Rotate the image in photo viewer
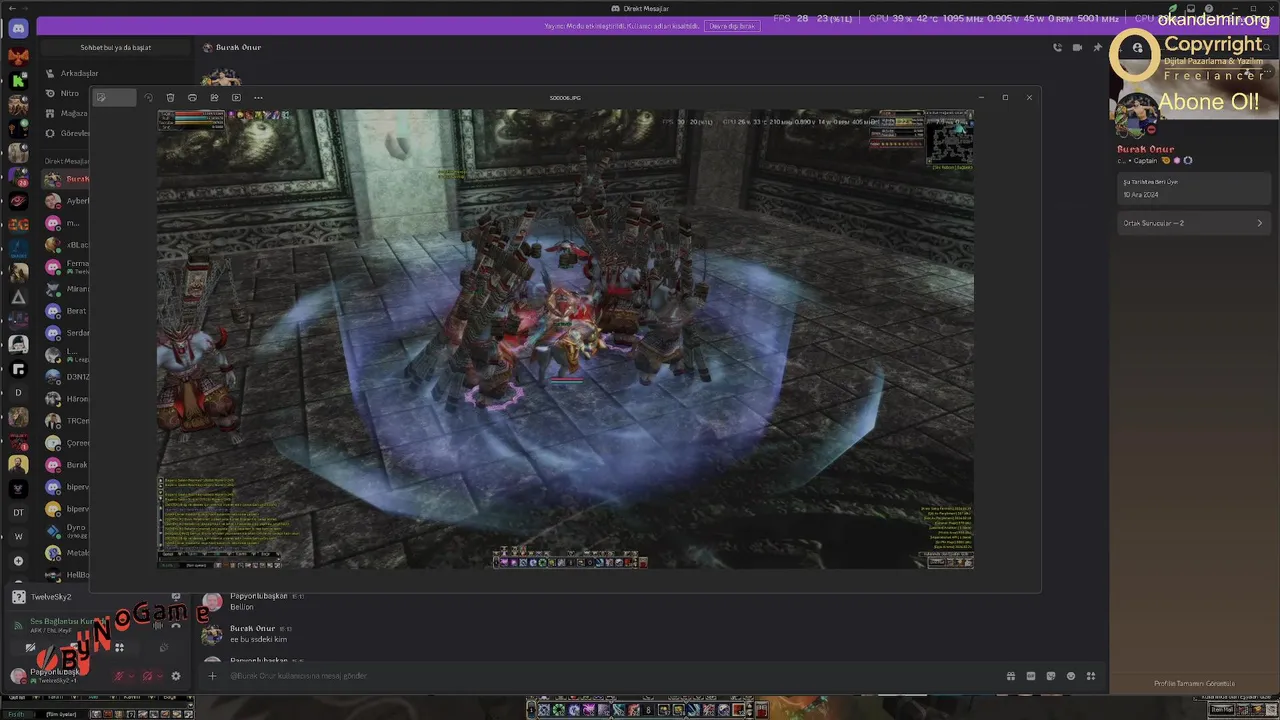Viewport: 1280px width, 720px height. pos(148,97)
